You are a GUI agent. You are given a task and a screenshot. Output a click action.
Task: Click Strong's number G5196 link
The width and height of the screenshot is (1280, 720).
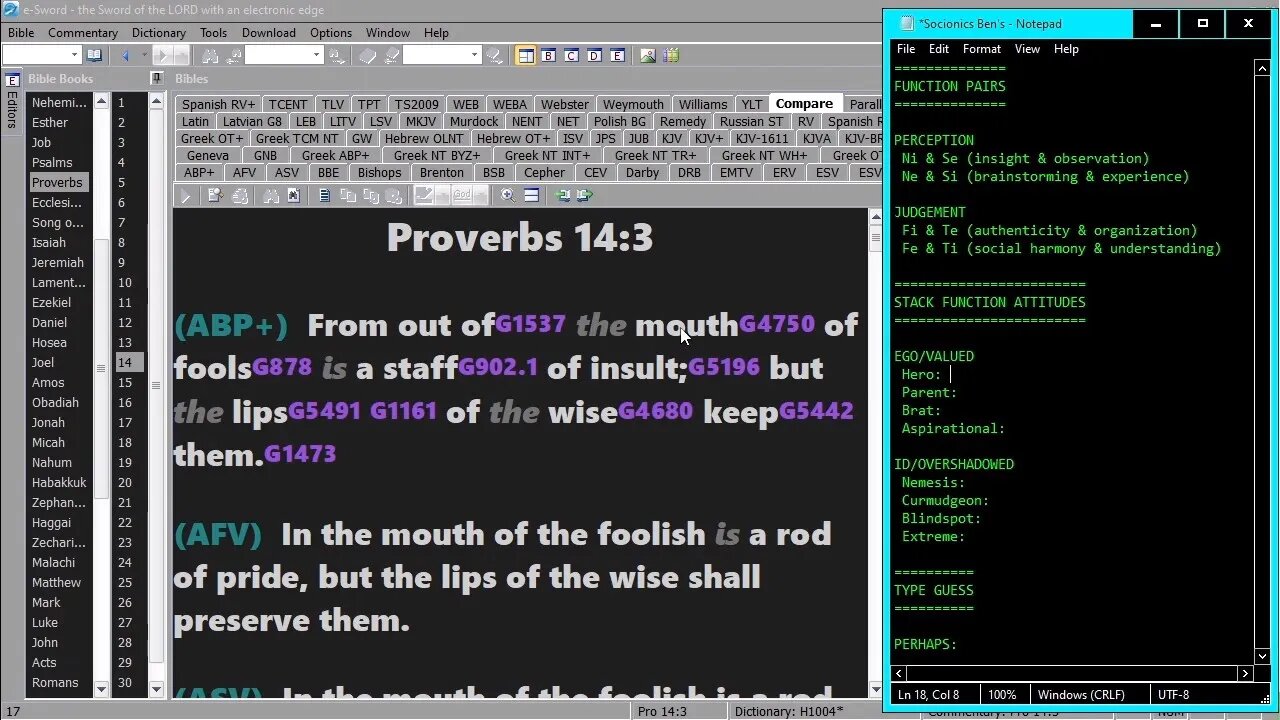[x=724, y=367]
